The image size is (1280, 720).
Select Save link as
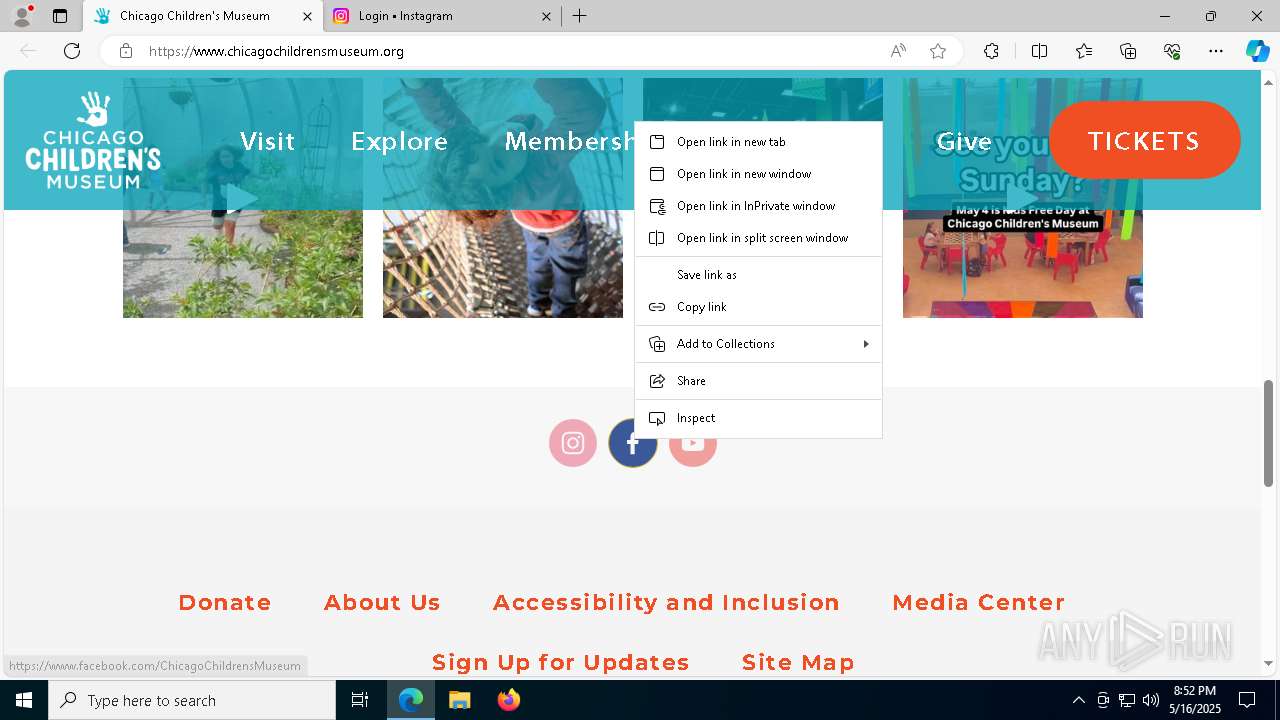(758, 275)
